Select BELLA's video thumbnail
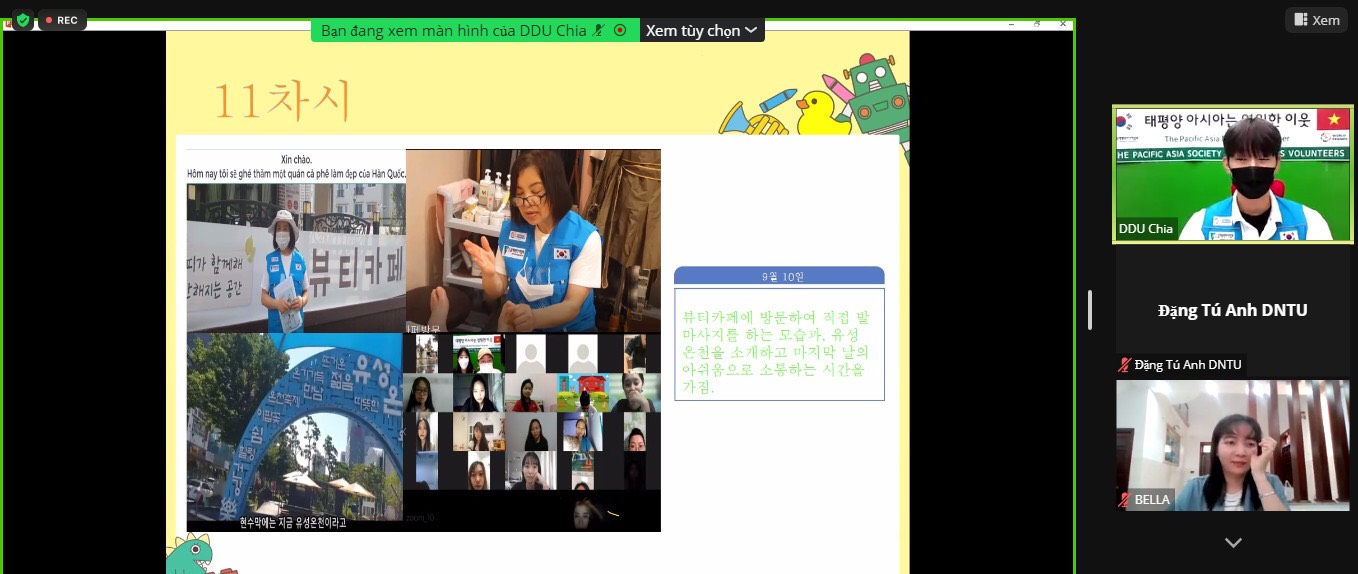Screen dimensions: 1358x574 [1232, 445]
